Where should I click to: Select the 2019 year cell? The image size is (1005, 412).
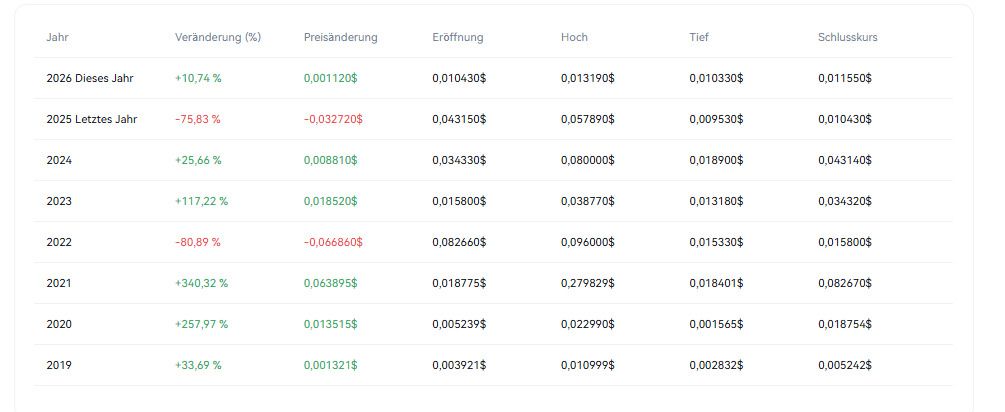tap(59, 365)
